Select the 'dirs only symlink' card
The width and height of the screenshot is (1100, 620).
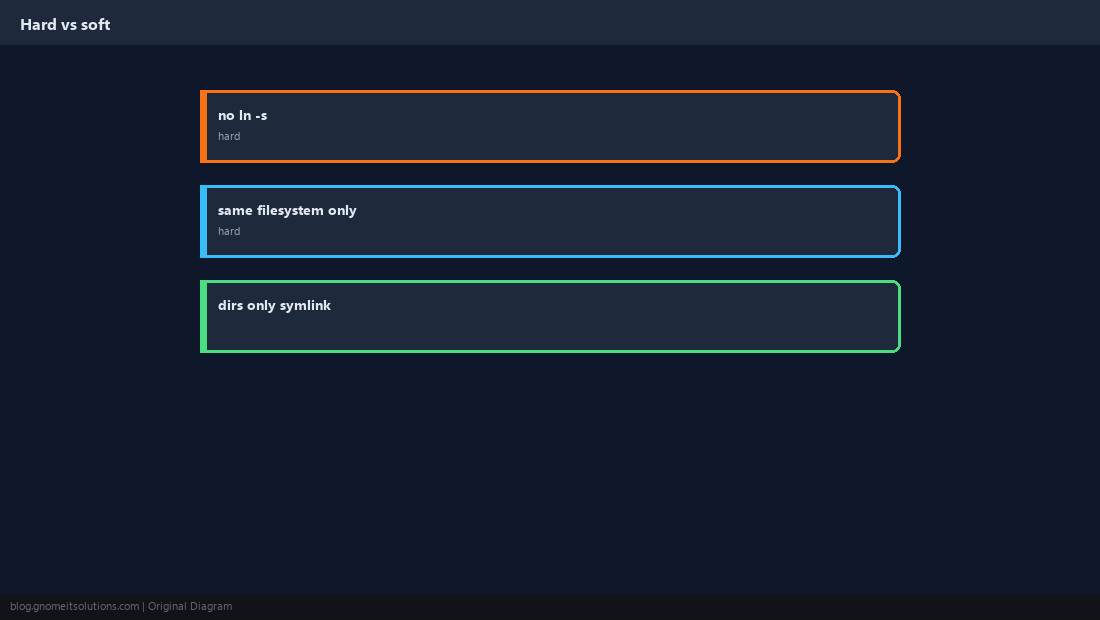pos(550,316)
